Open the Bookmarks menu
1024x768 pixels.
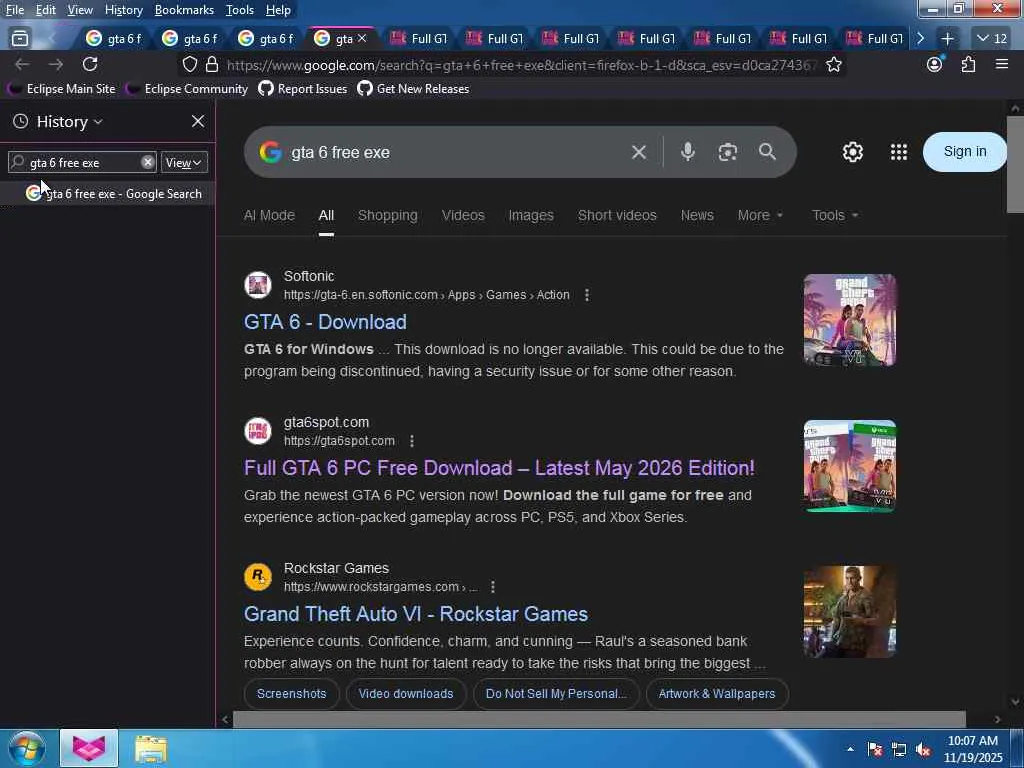point(184,10)
